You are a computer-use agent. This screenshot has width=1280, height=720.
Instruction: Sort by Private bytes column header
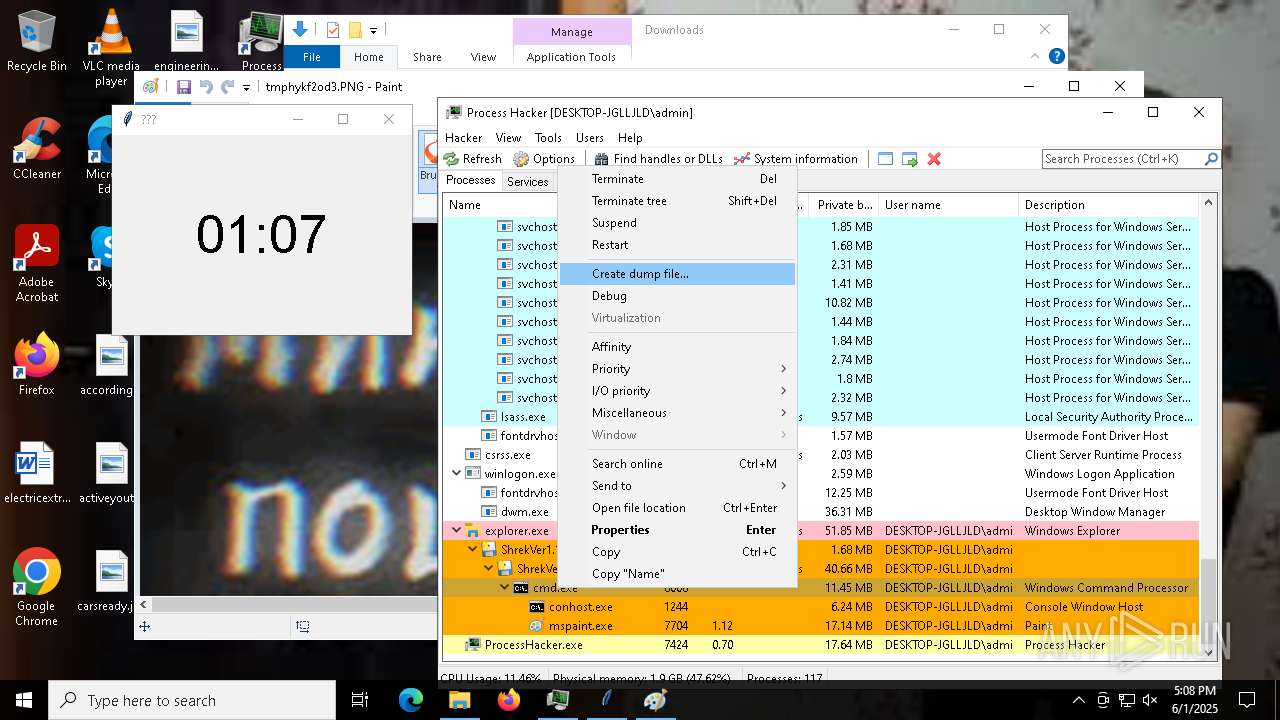point(843,205)
